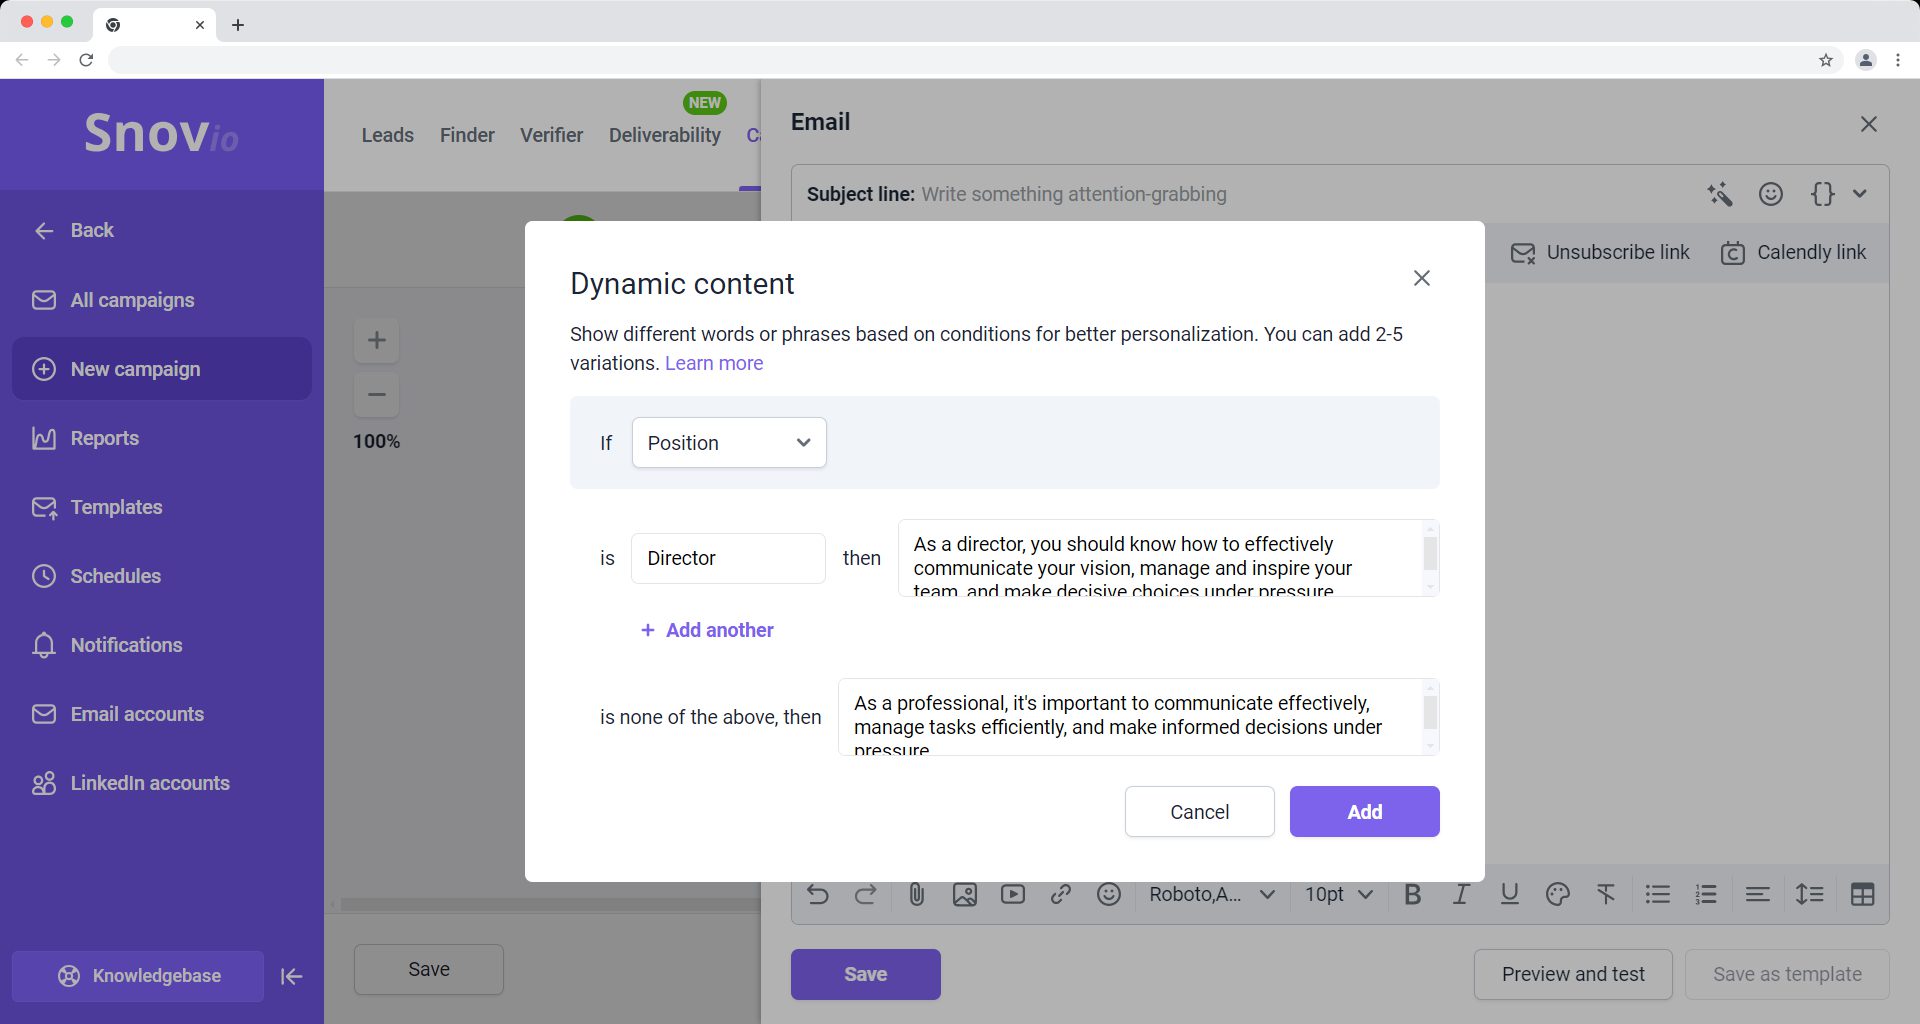Go to Reports in the sidebar
1920x1024 pixels.
point(104,438)
